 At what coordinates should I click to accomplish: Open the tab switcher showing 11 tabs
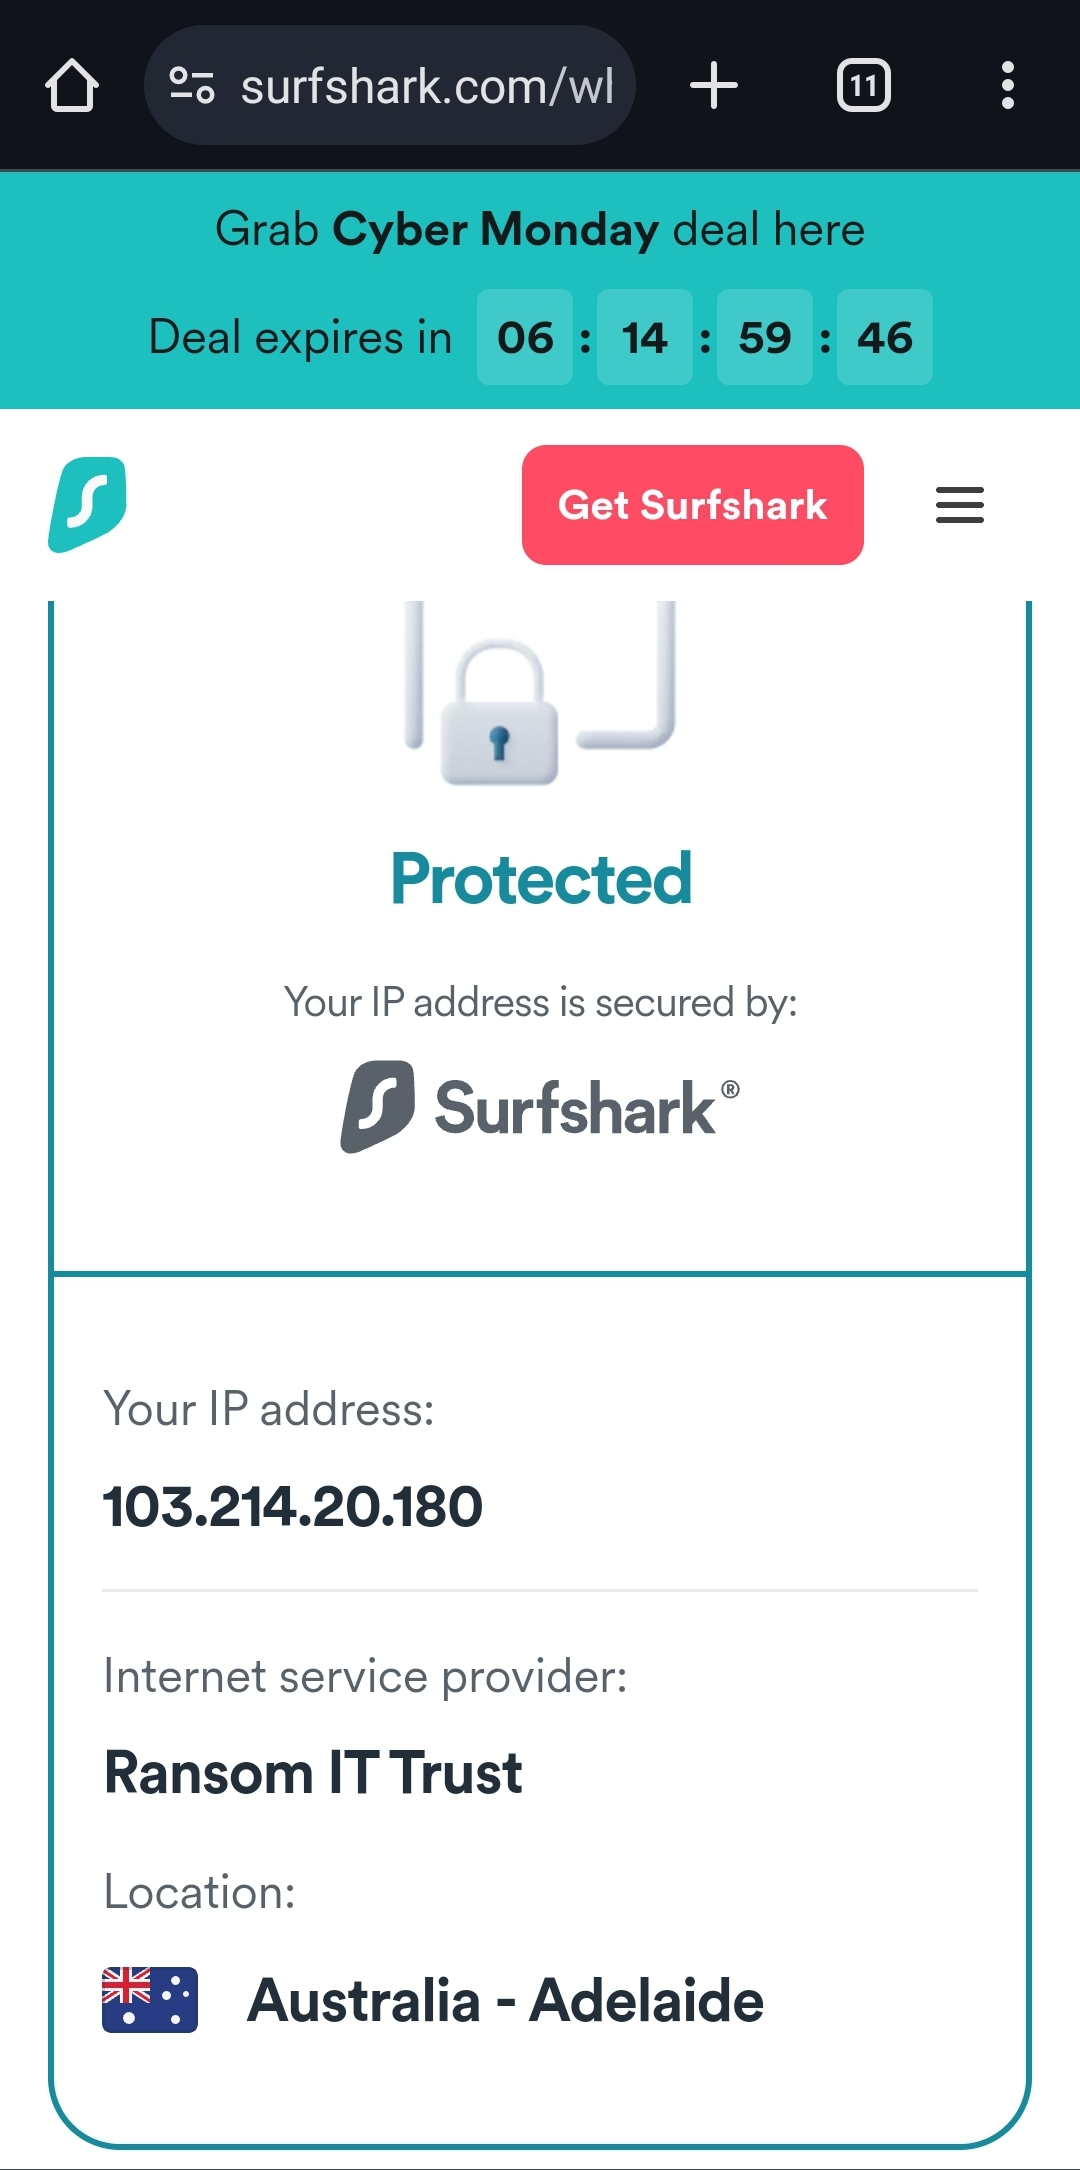pos(864,85)
